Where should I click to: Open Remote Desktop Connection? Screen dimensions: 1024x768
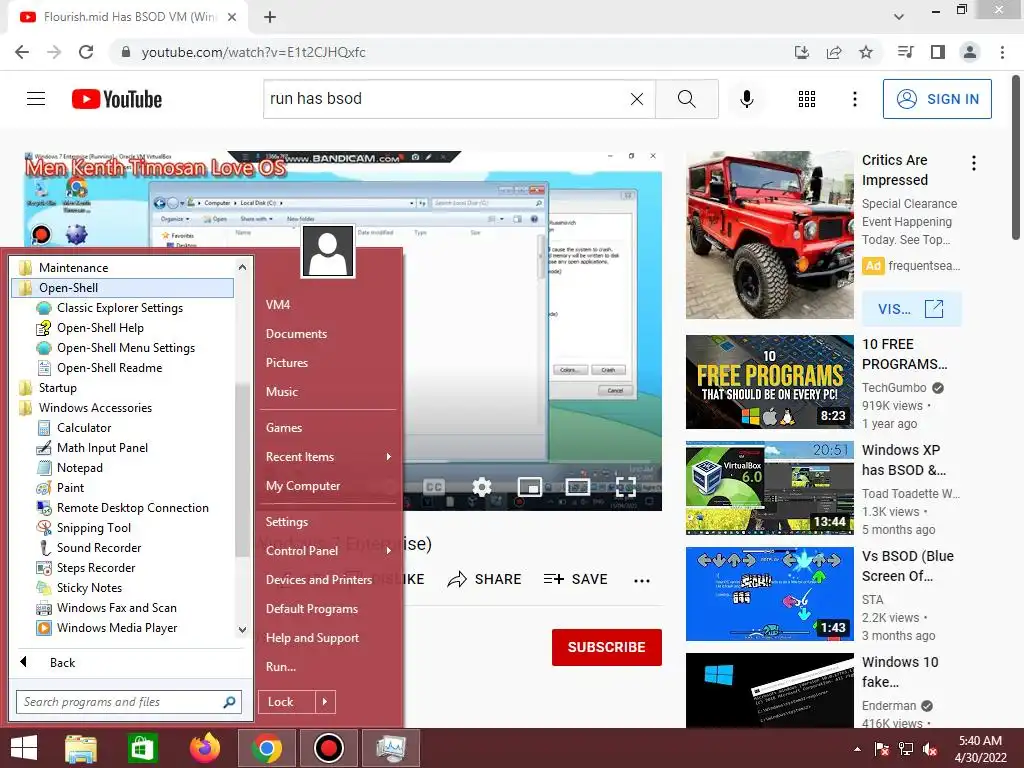tap(133, 507)
